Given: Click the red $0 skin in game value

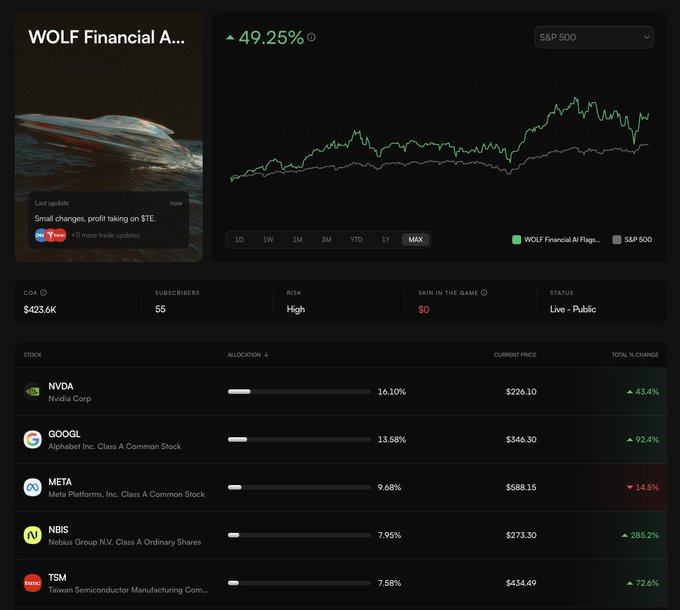Looking at the screenshot, I should click(x=424, y=310).
